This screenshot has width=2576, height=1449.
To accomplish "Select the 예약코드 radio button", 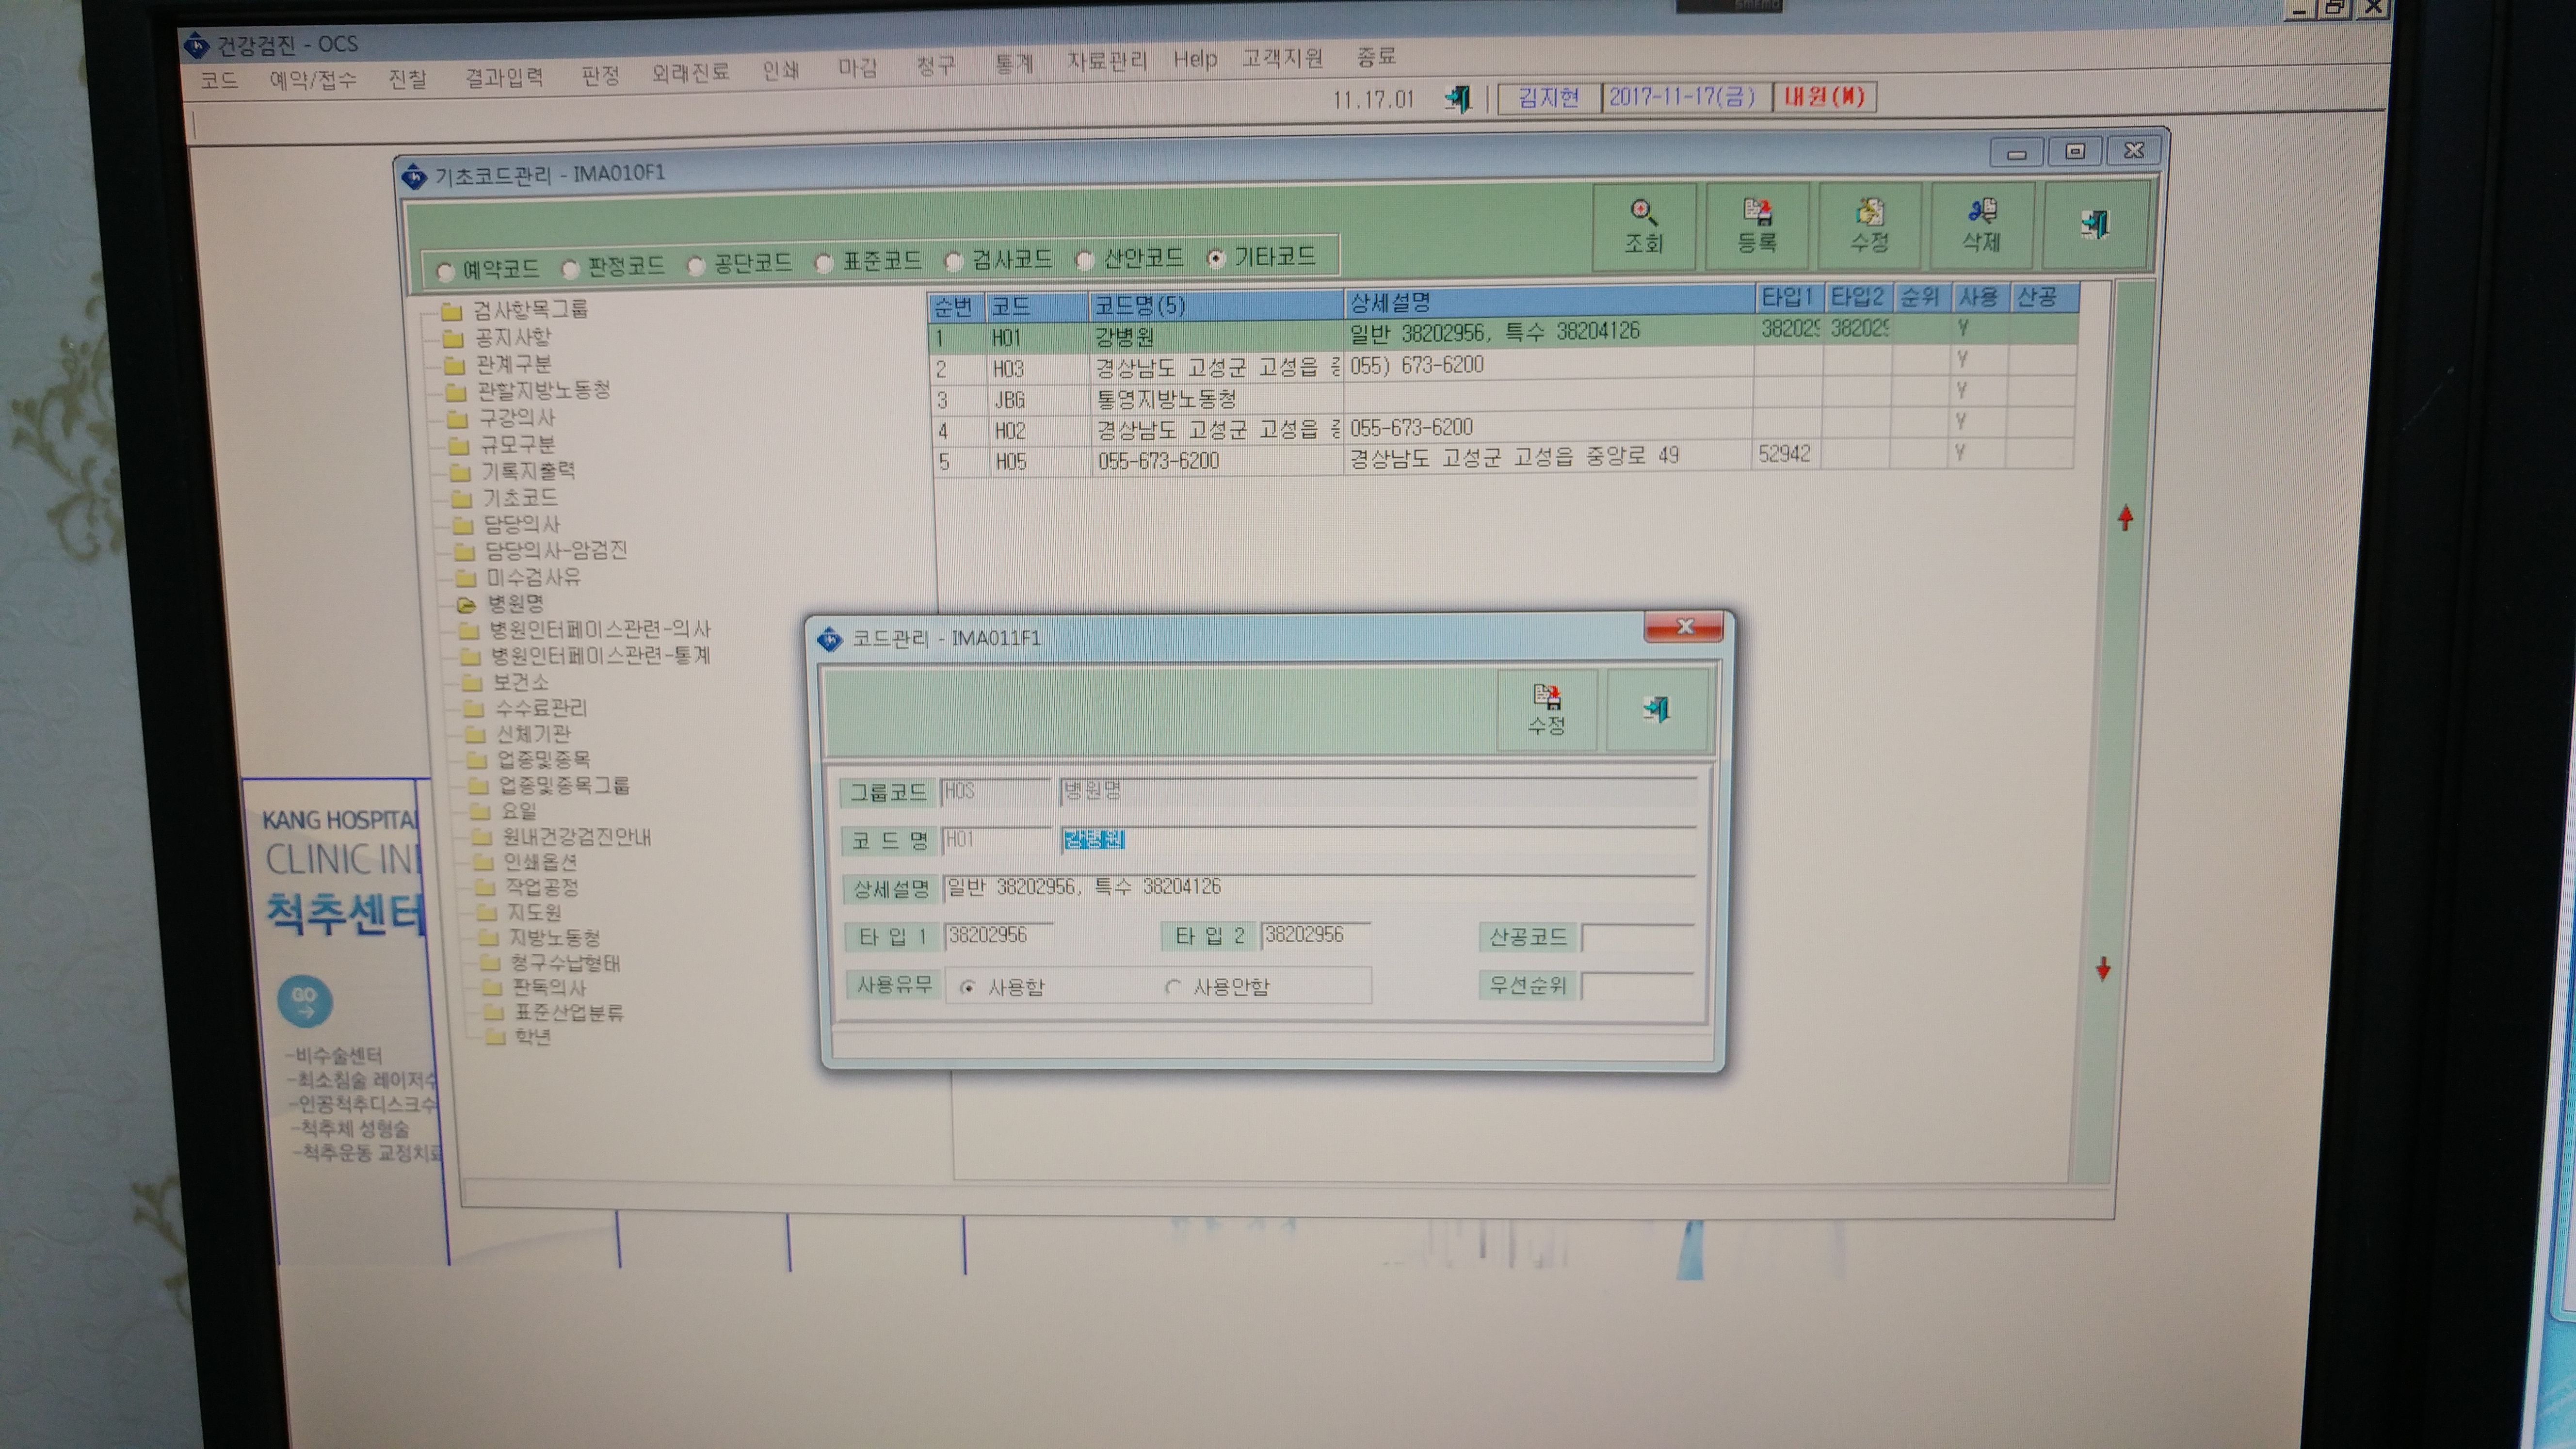I will pyautogui.click(x=445, y=271).
